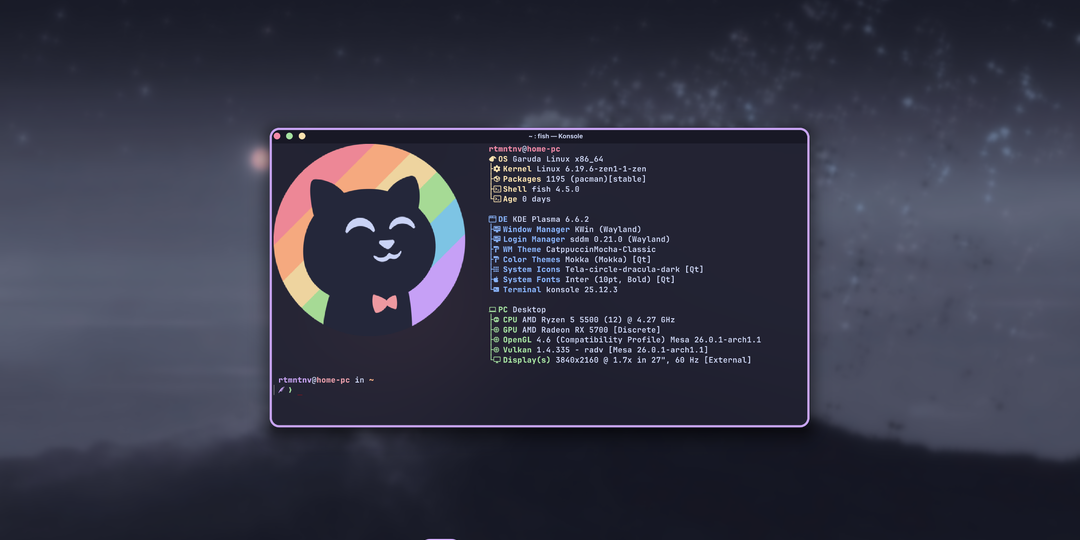Click the grid icon beside System Icons
This screenshot has width=1080, height=540.
click(497, 269)
